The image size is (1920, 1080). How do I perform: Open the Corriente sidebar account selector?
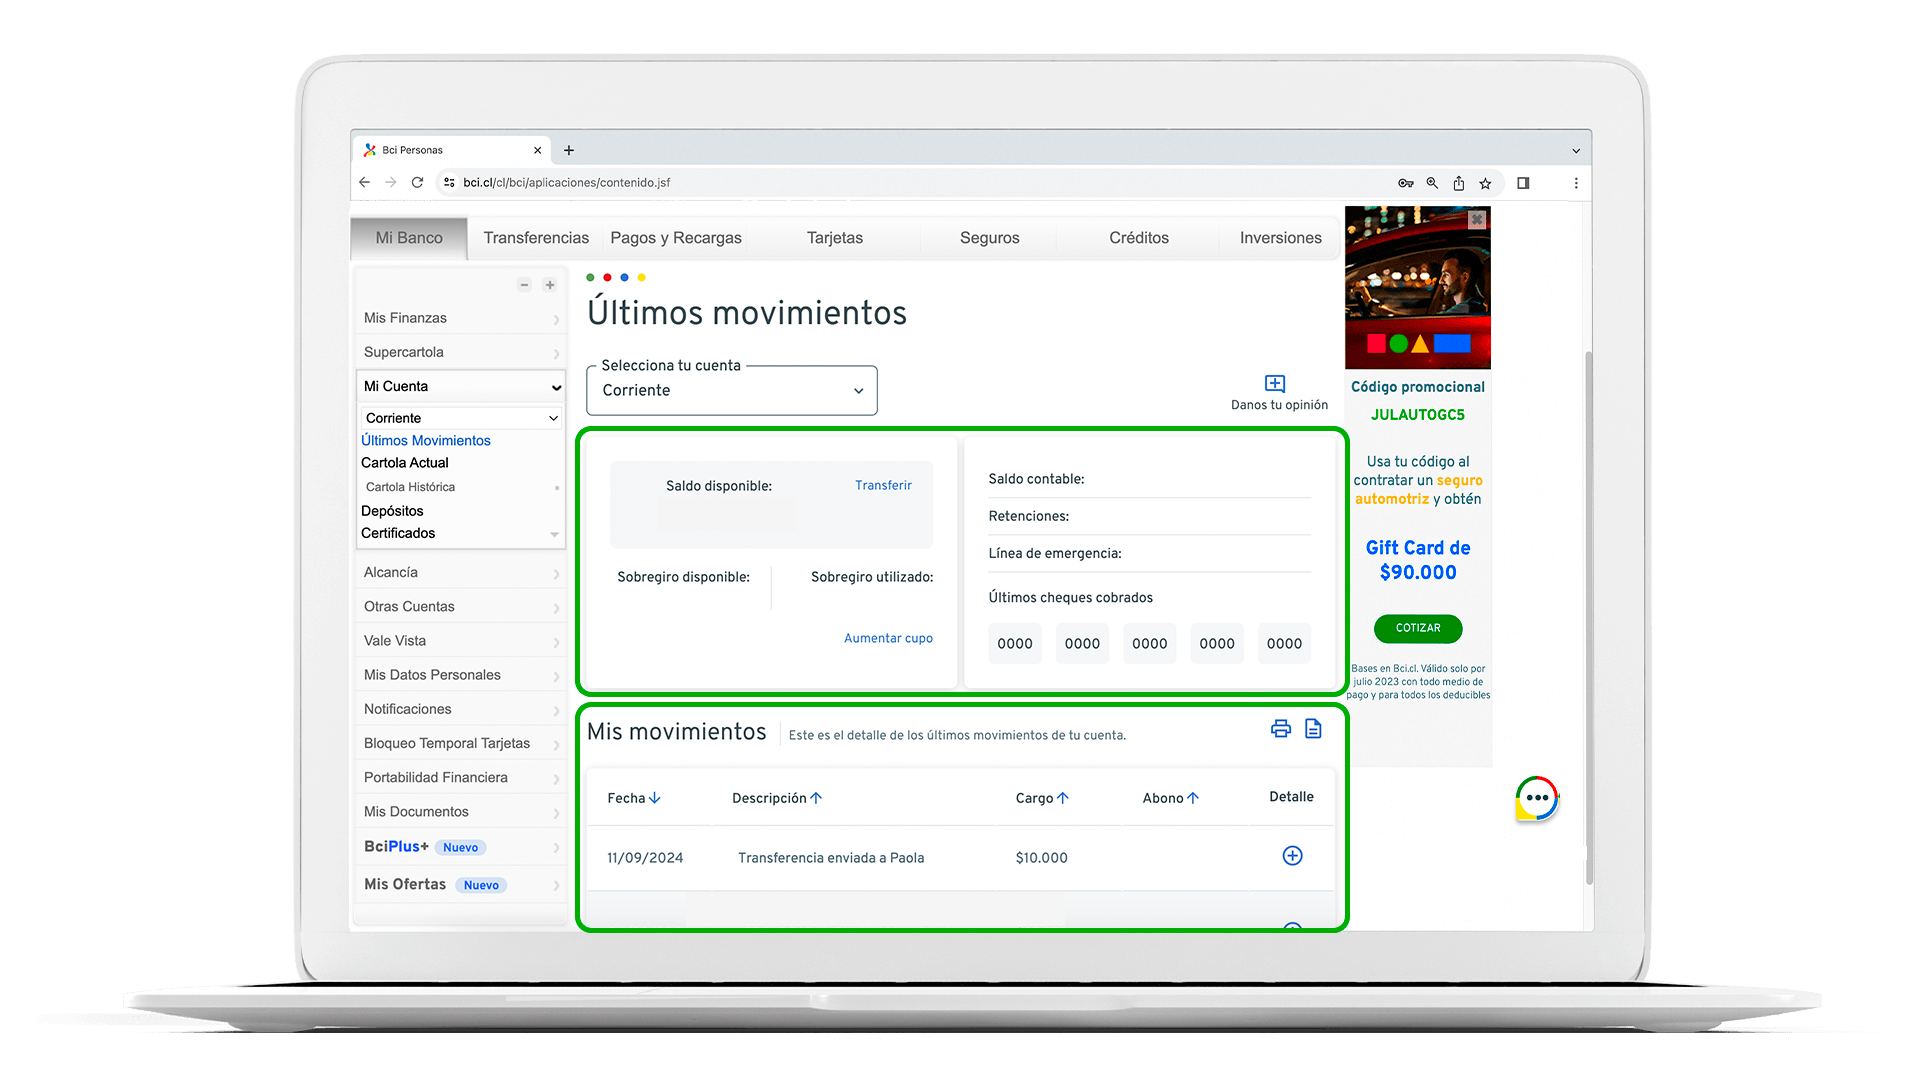pos(460,418)
